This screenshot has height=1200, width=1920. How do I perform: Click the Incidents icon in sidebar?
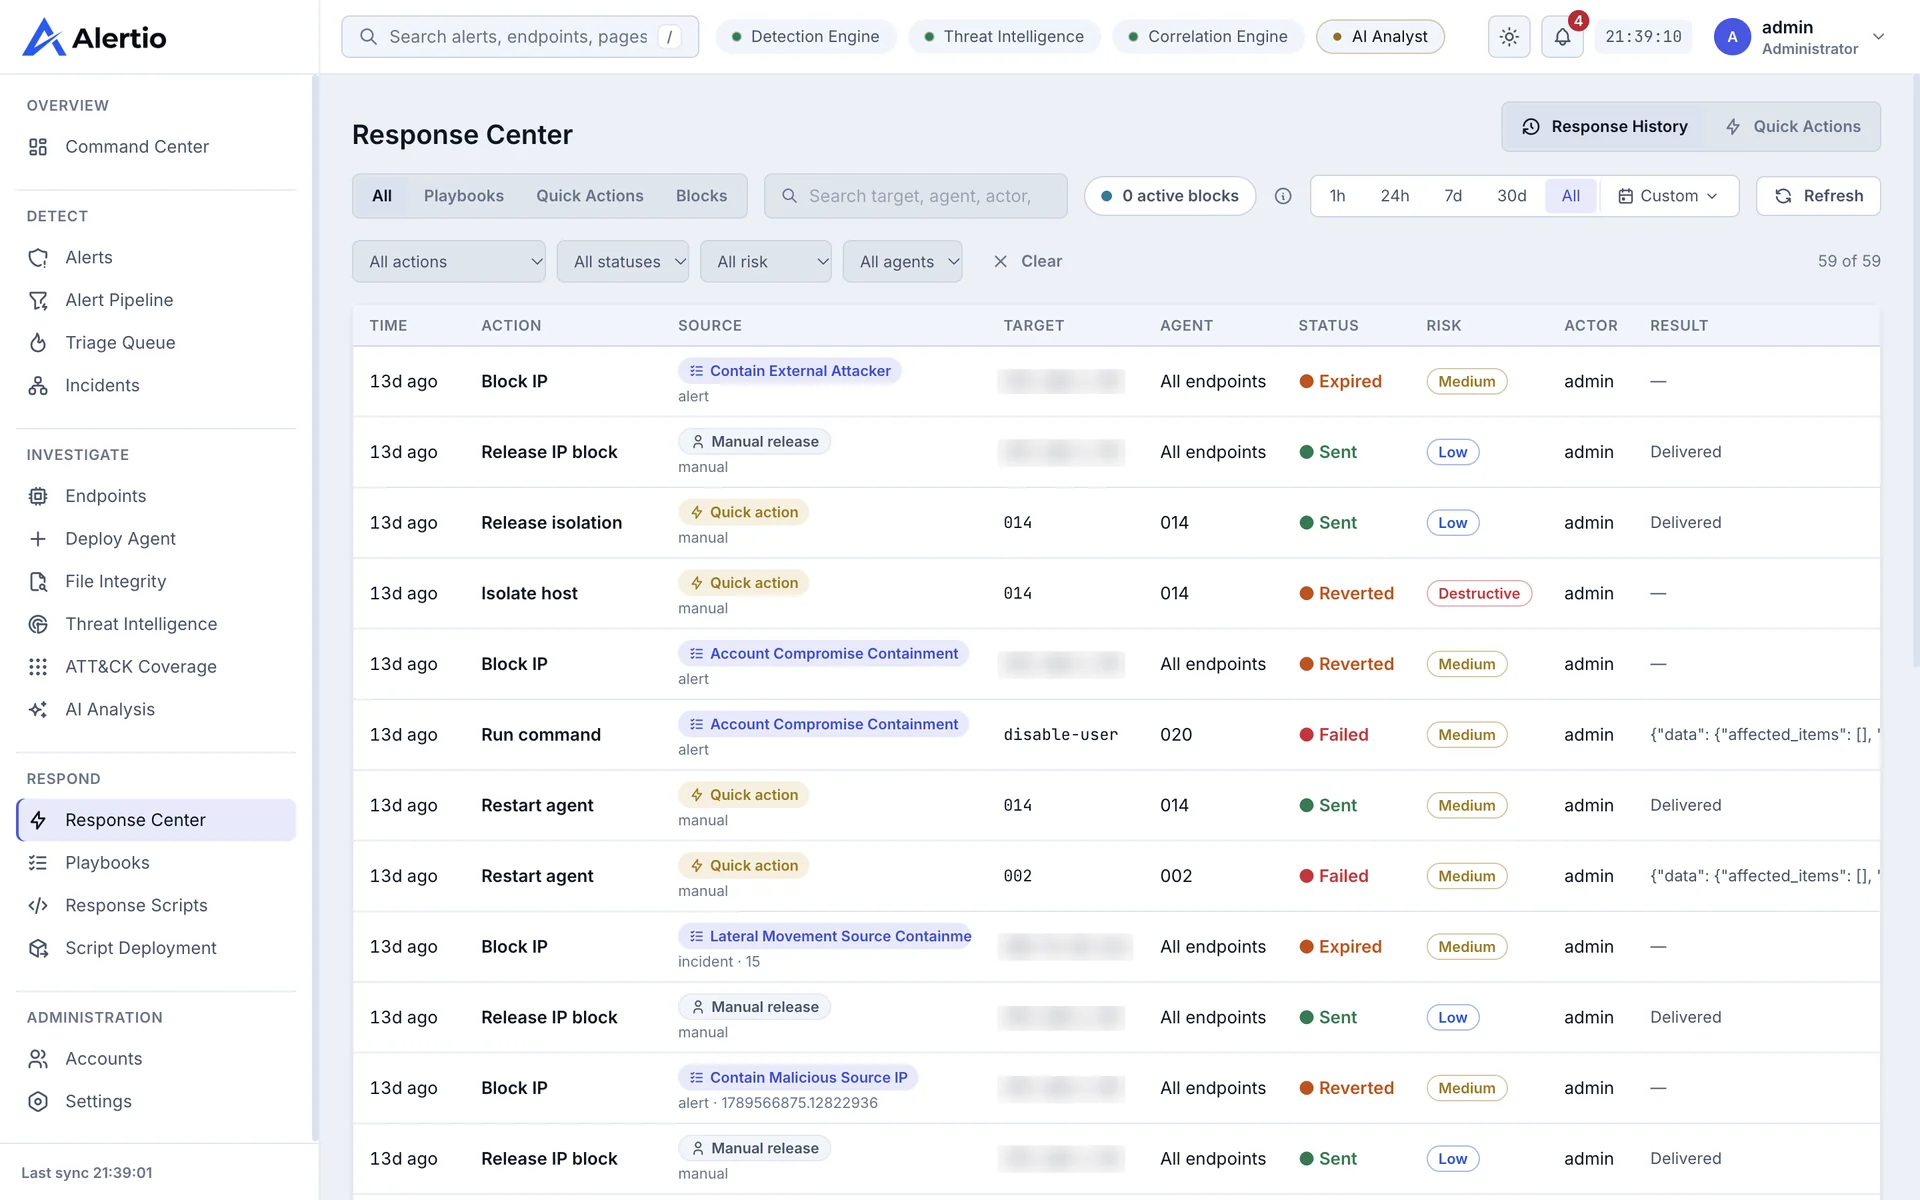tap(38, 386)
